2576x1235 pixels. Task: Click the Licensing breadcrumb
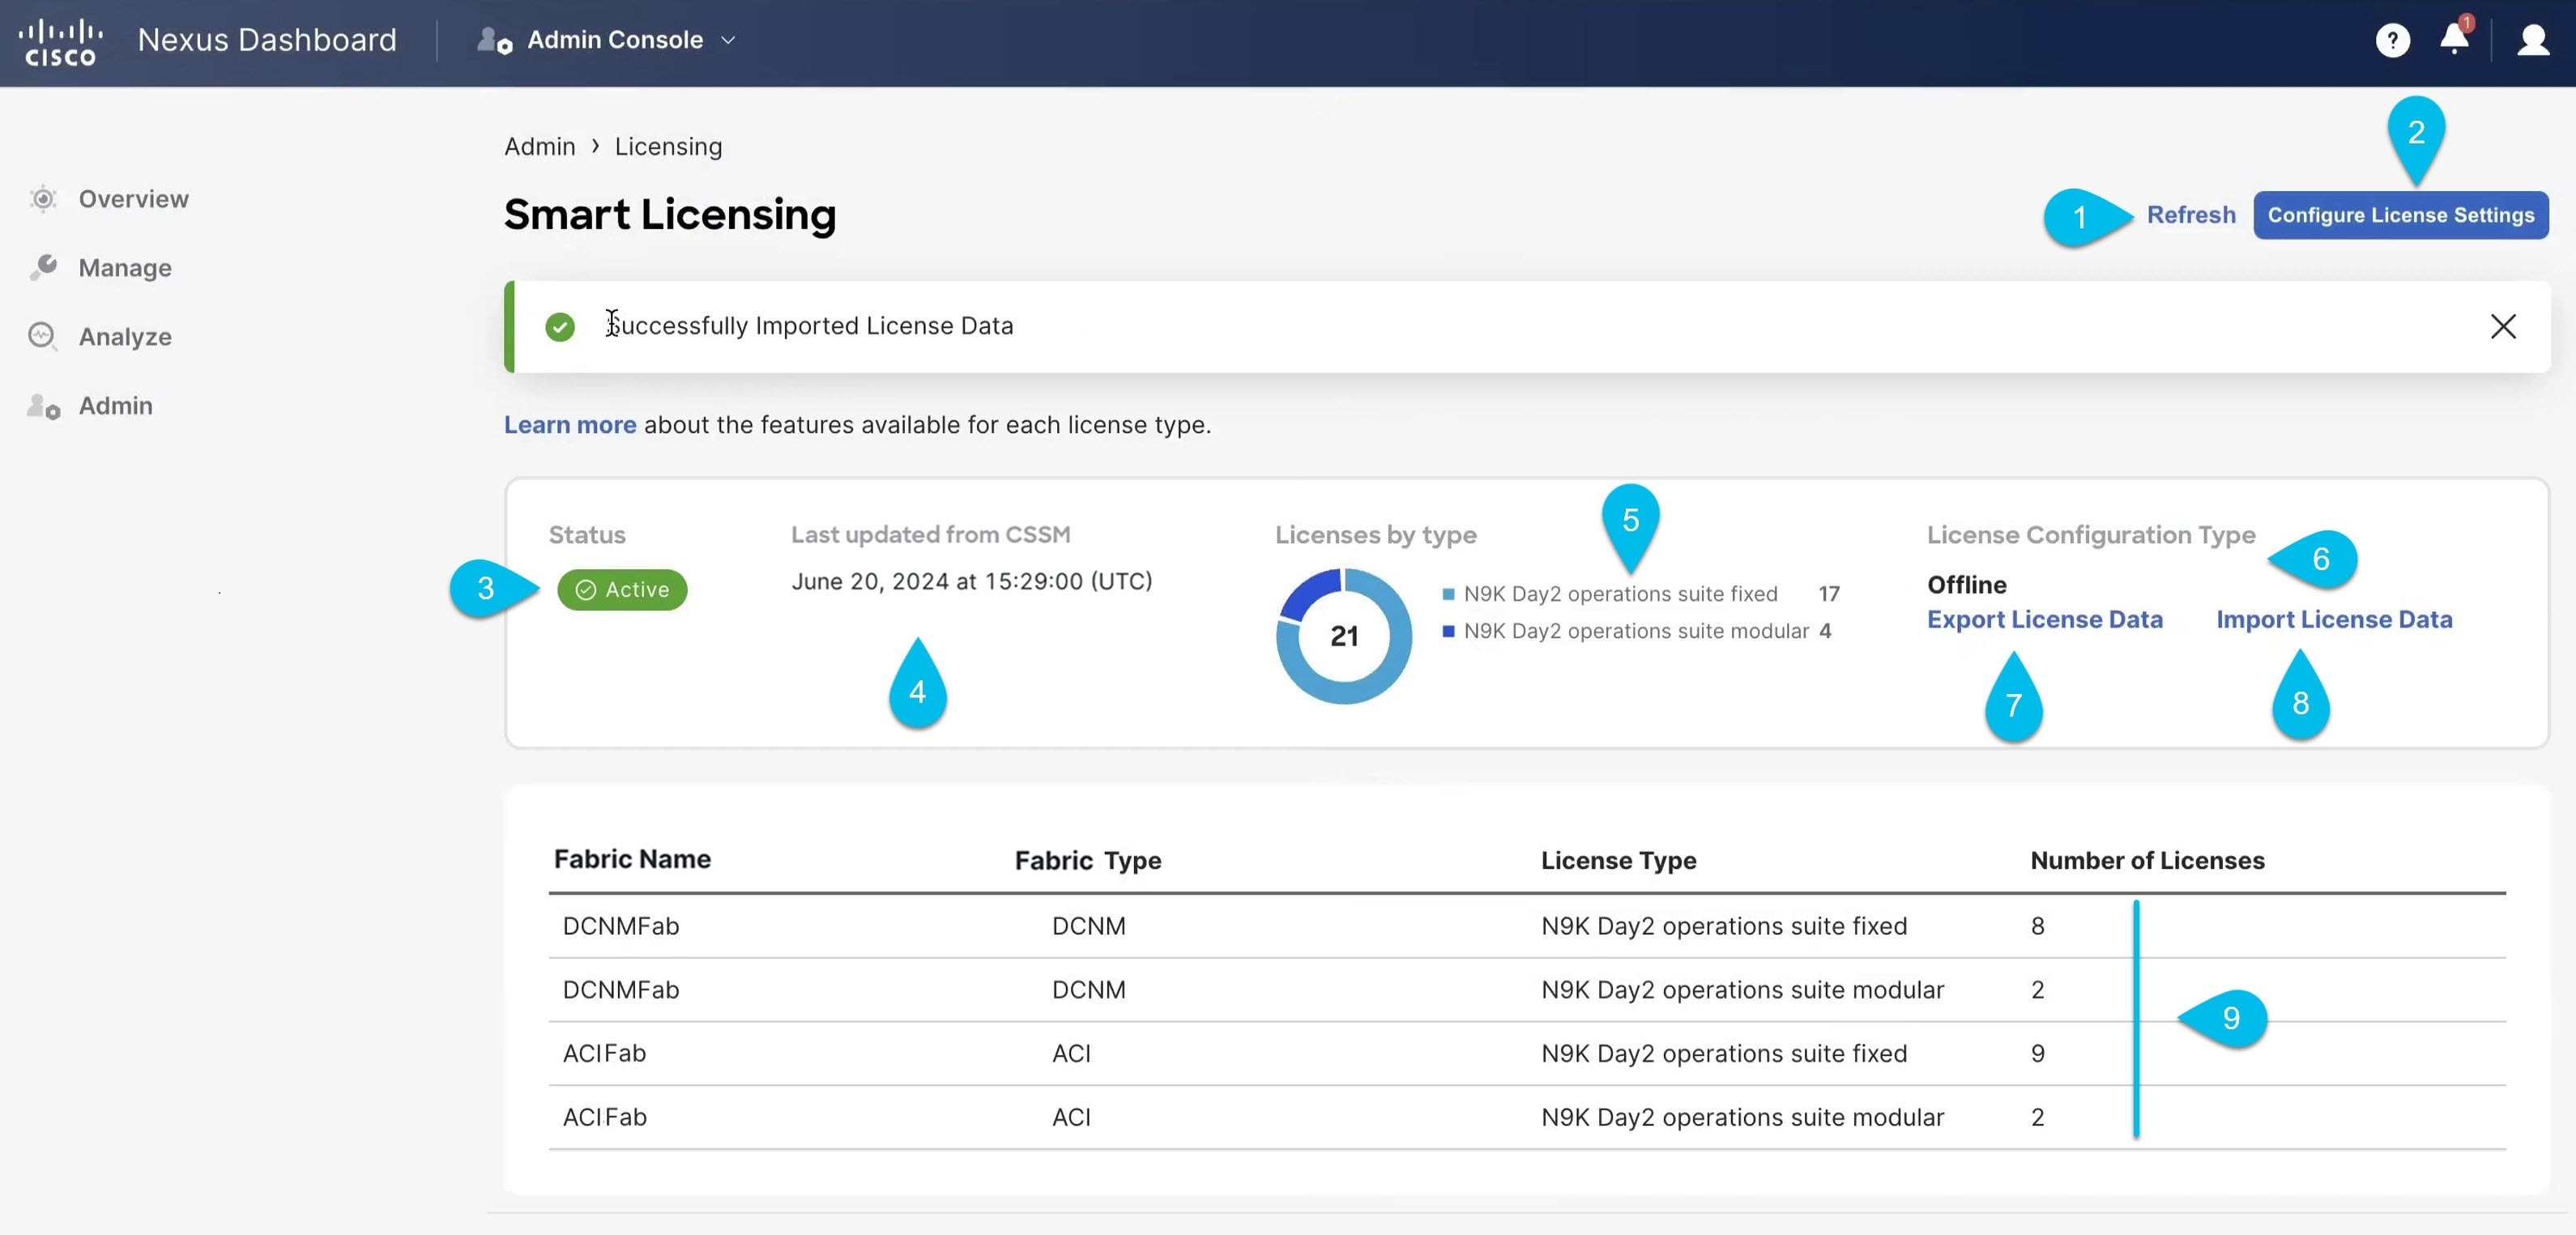(x=668, y=146)
